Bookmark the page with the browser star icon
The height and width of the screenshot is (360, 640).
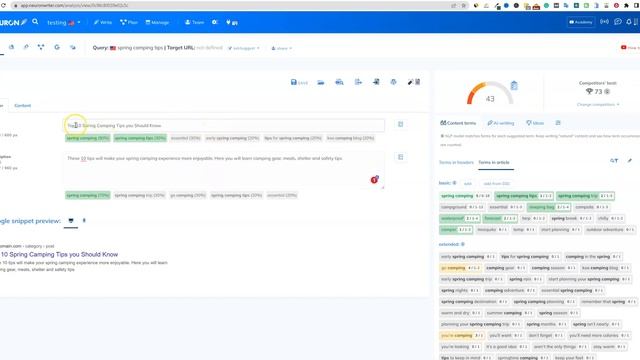pyautogui.click(x=464, y=6)
